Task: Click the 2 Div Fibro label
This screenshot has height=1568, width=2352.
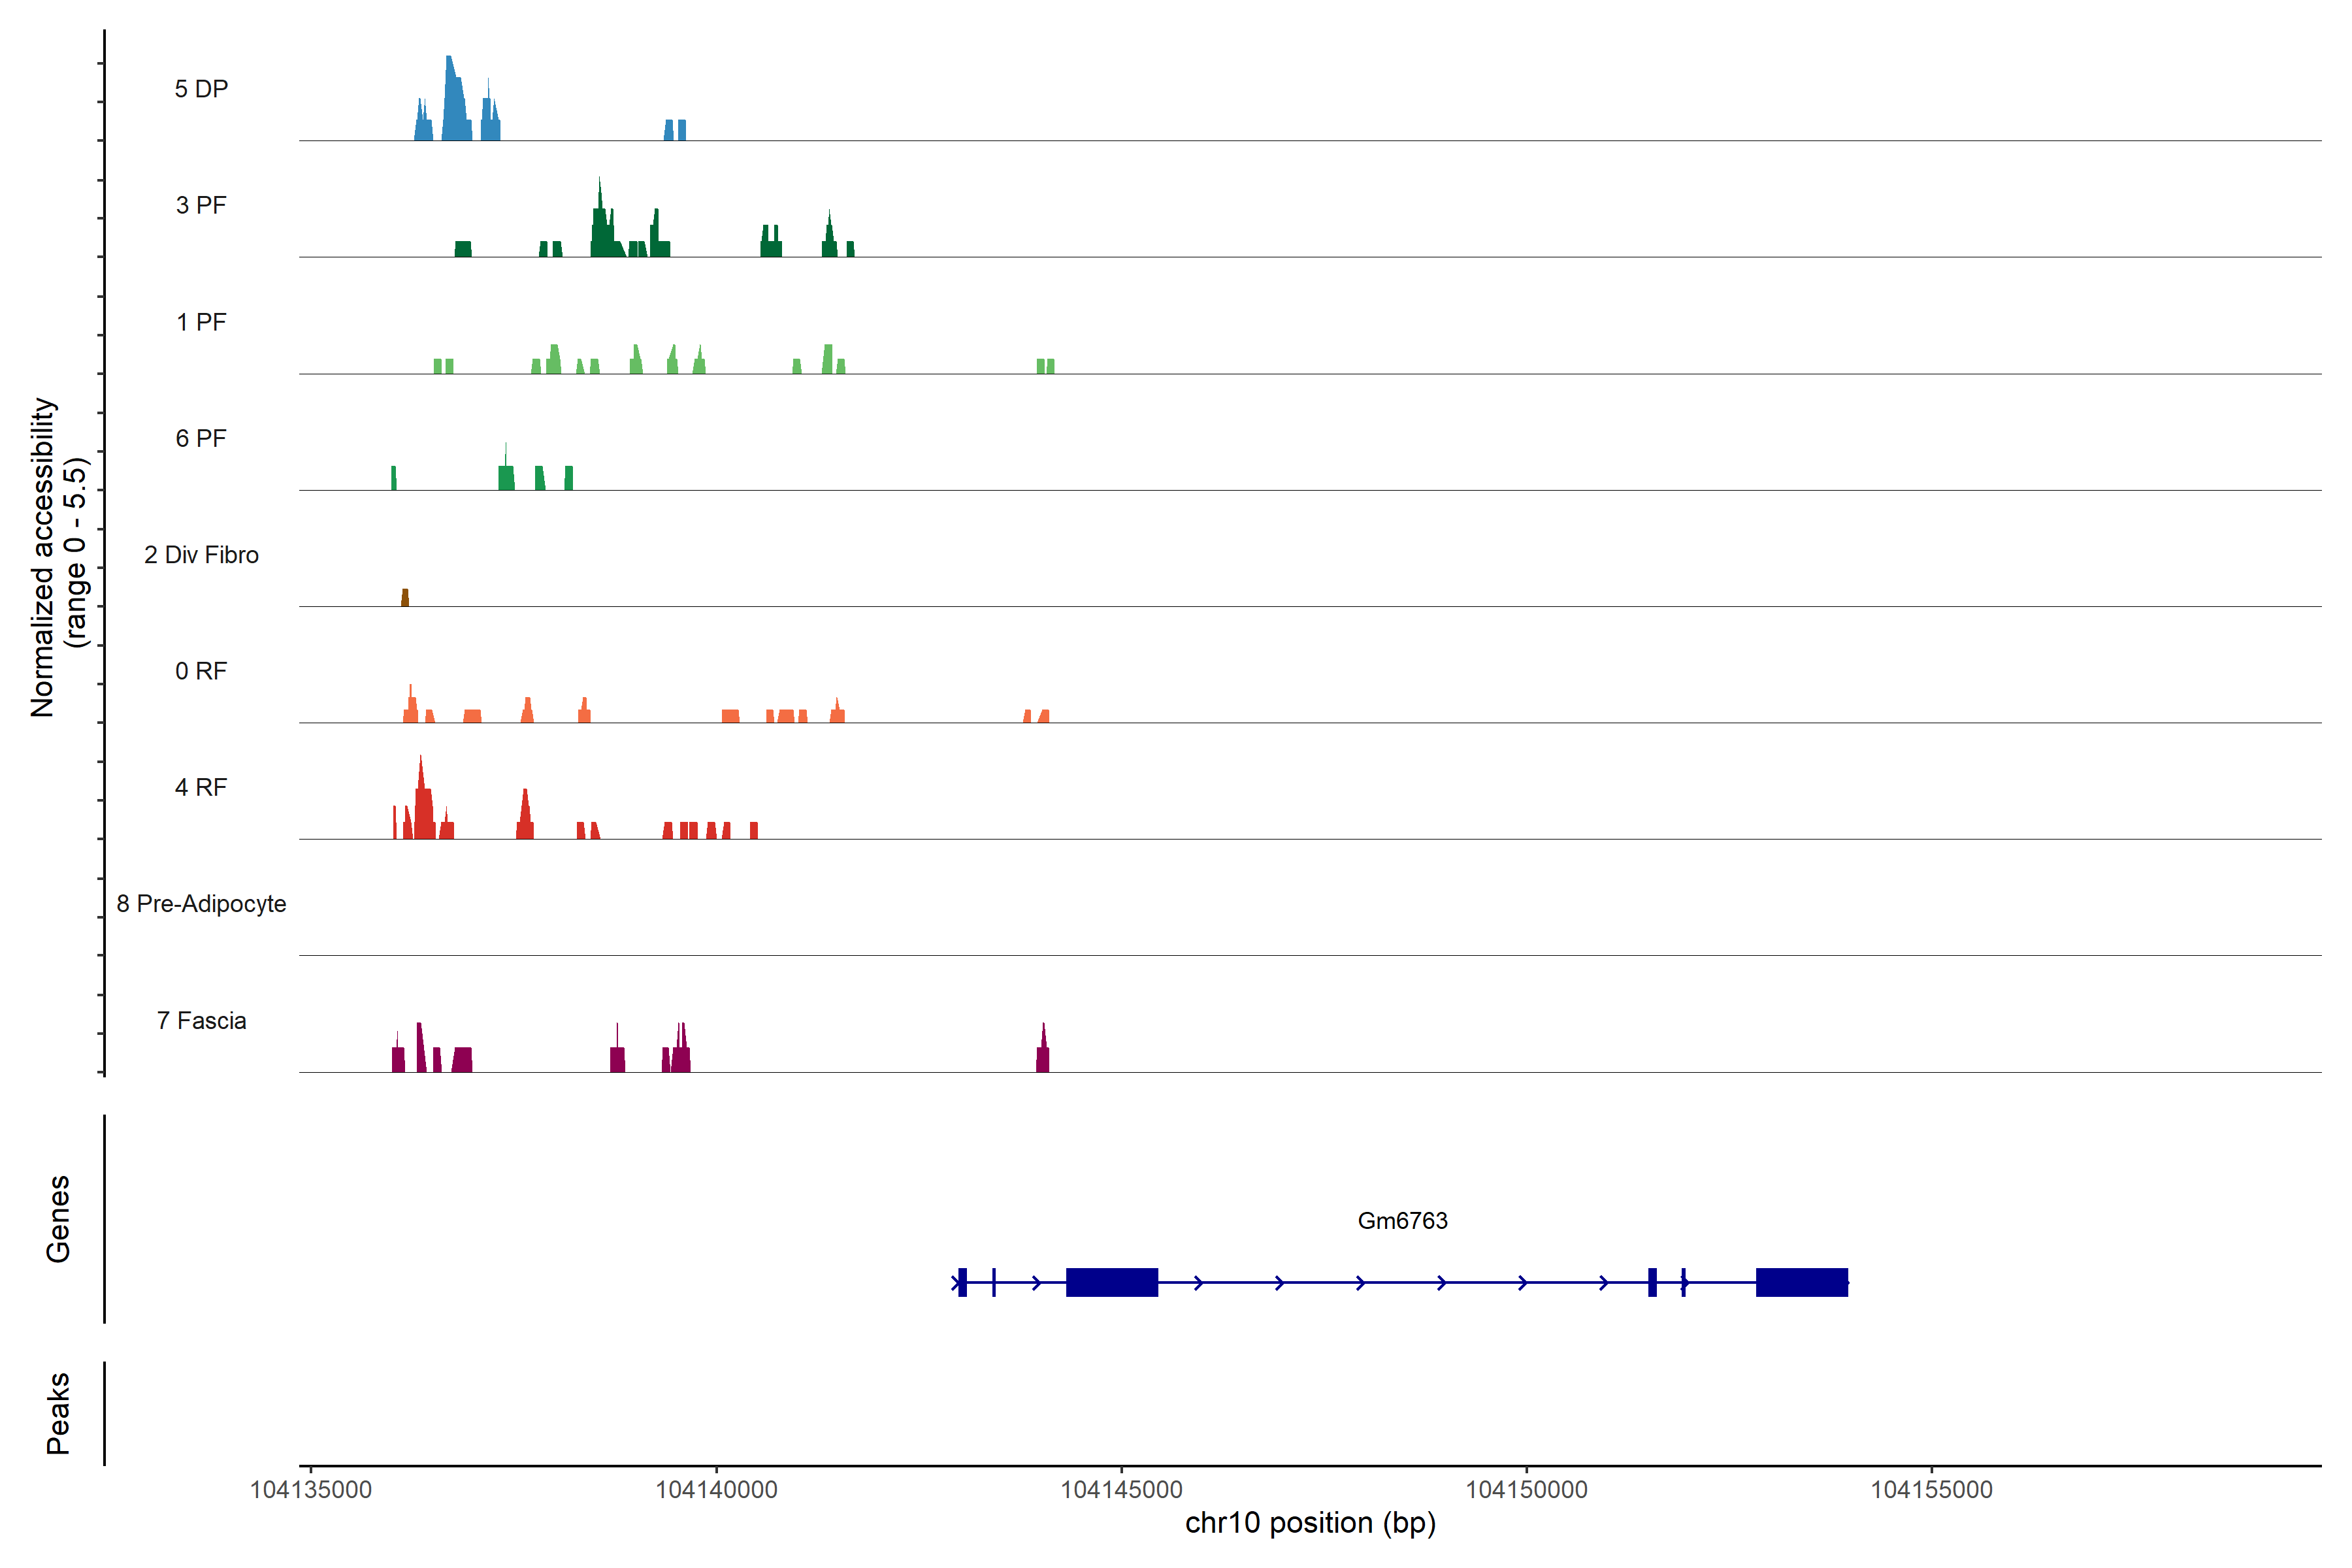Action: pos(201,555)
